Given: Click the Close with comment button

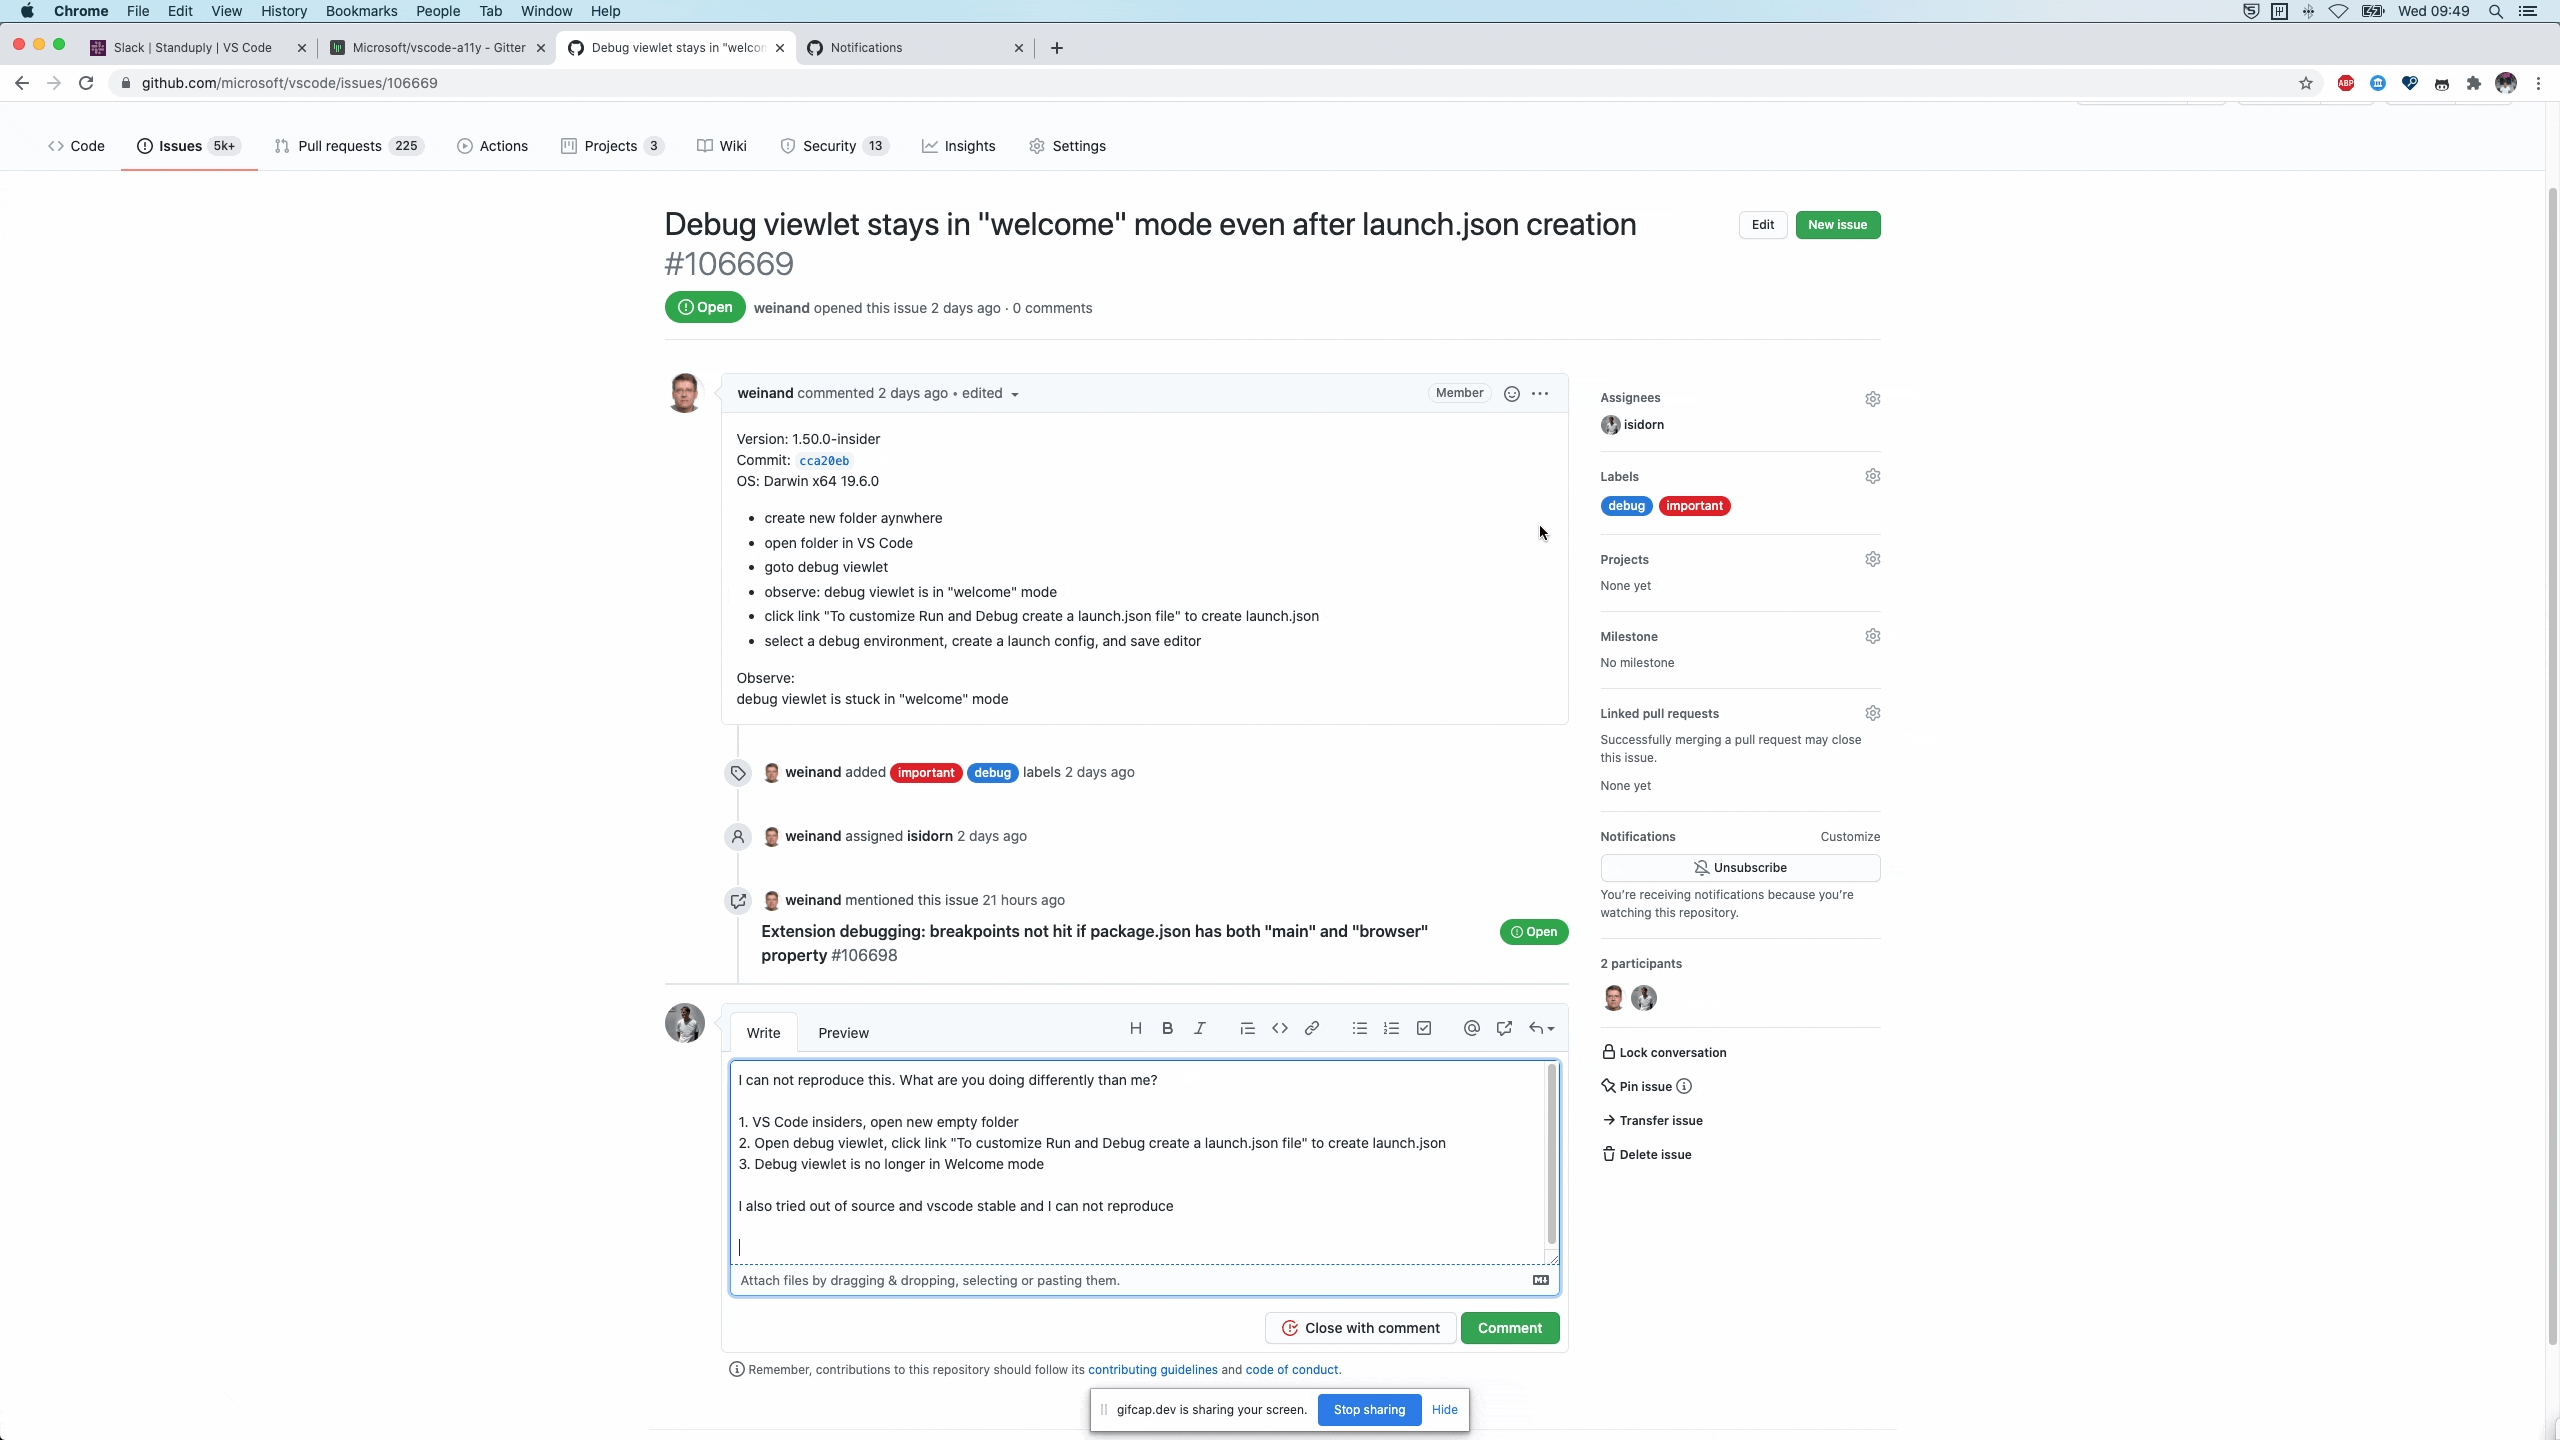Looking at the screenshot, I should coord(1360,1328).
